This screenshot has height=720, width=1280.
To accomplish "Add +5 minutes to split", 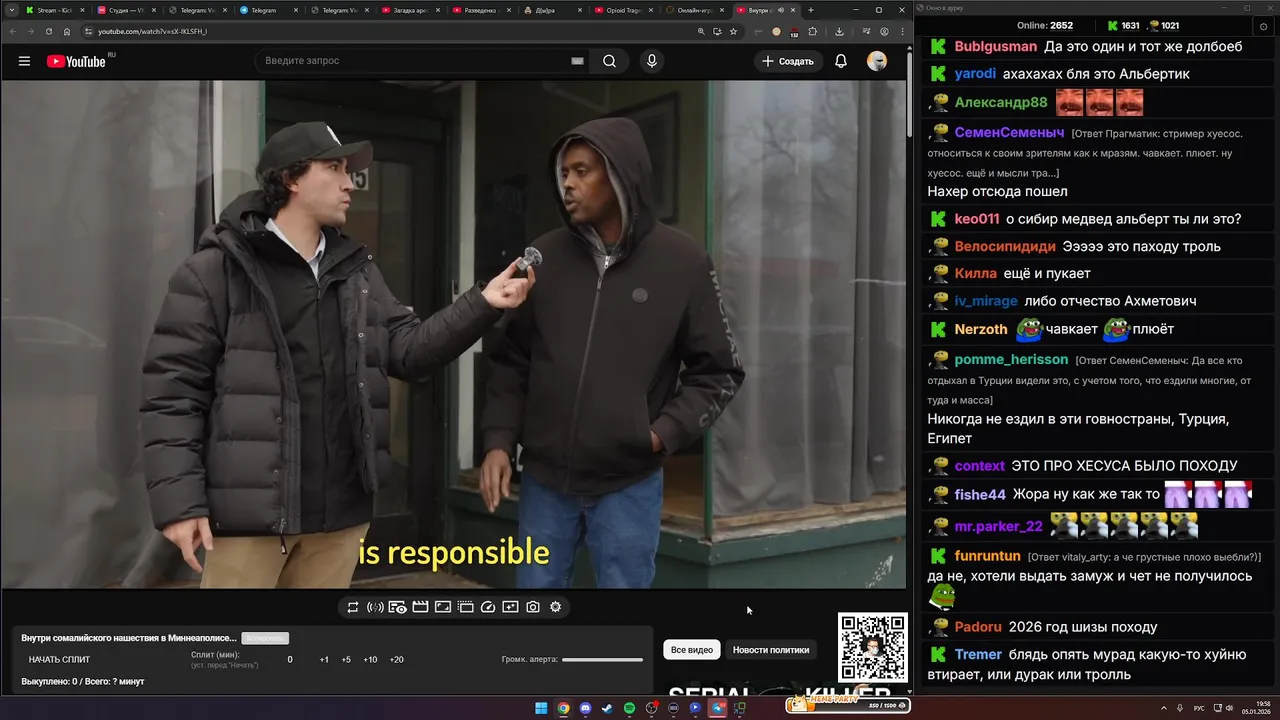I will [346, 660].
